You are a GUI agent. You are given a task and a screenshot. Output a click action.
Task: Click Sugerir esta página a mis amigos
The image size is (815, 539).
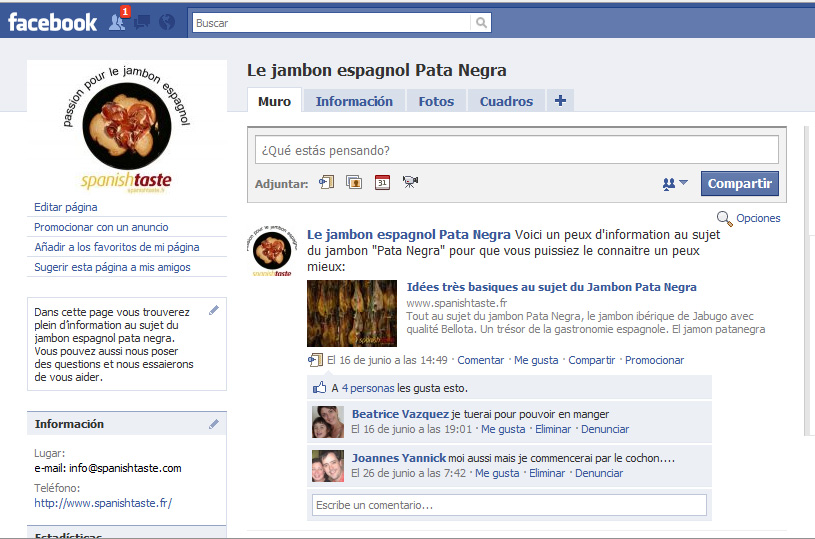112,267
